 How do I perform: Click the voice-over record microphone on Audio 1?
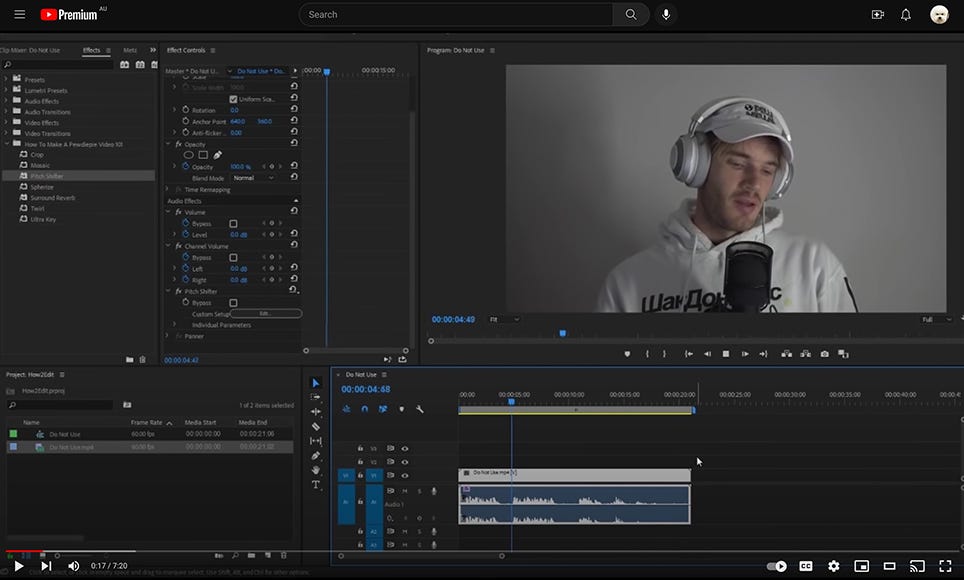[435, 491]
